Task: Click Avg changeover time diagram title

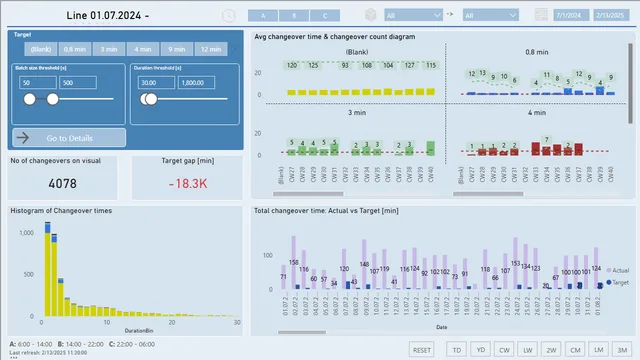Action: click(x=335, y=37)
